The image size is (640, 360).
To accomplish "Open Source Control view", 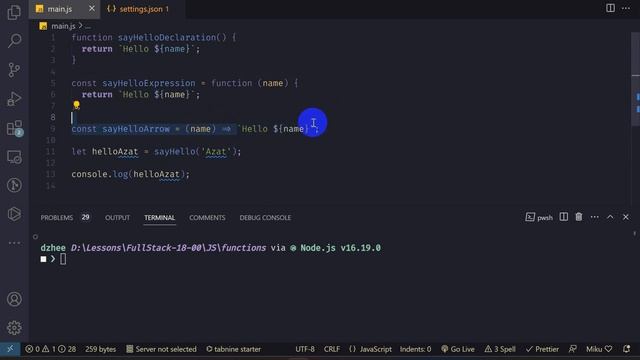I will (x=14, y=70).
